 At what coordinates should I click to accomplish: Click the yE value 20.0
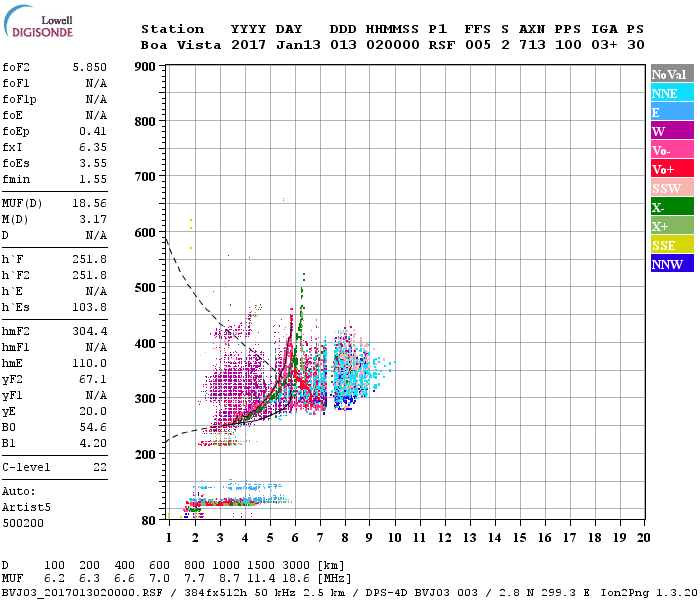point(93,412)
